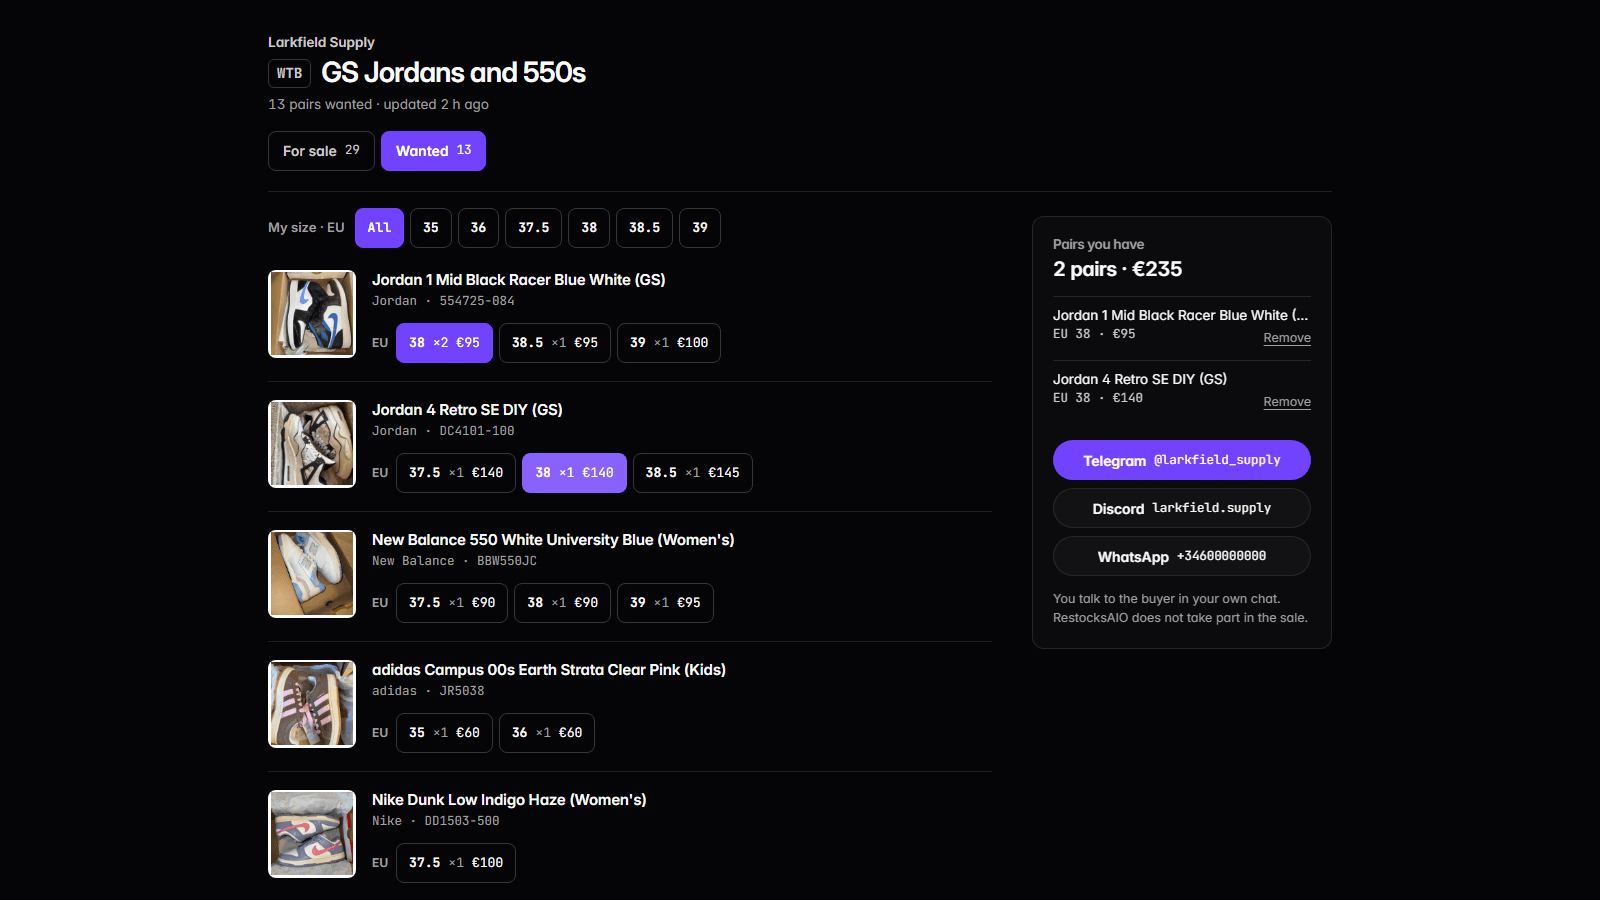Screen dimensions: 1600x900
Task: Remove Jordan 1 Mid from pairs you have
Action: coord(1287,338)
